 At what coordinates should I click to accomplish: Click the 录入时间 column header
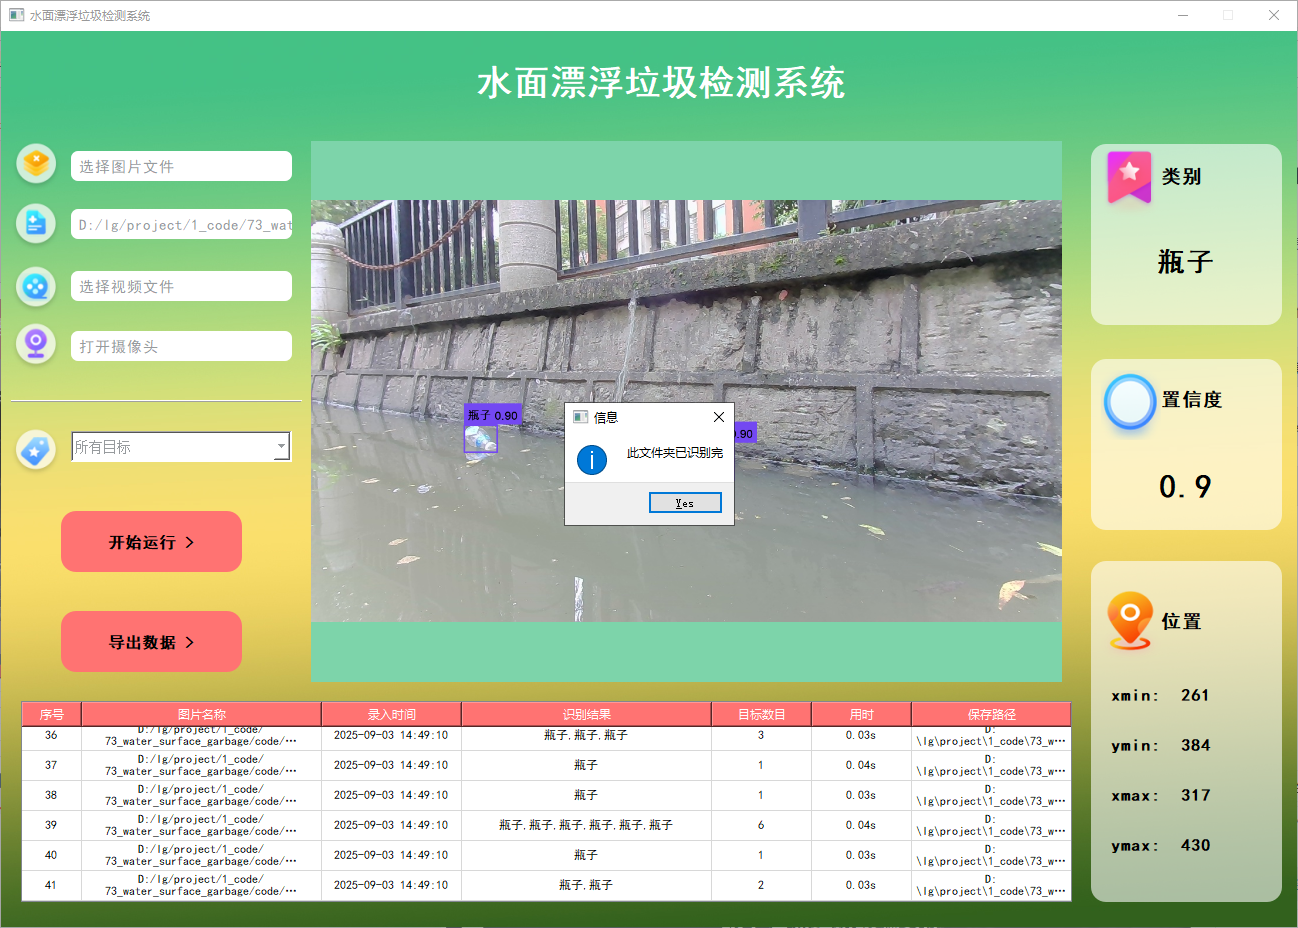click(x=391, y=714)
